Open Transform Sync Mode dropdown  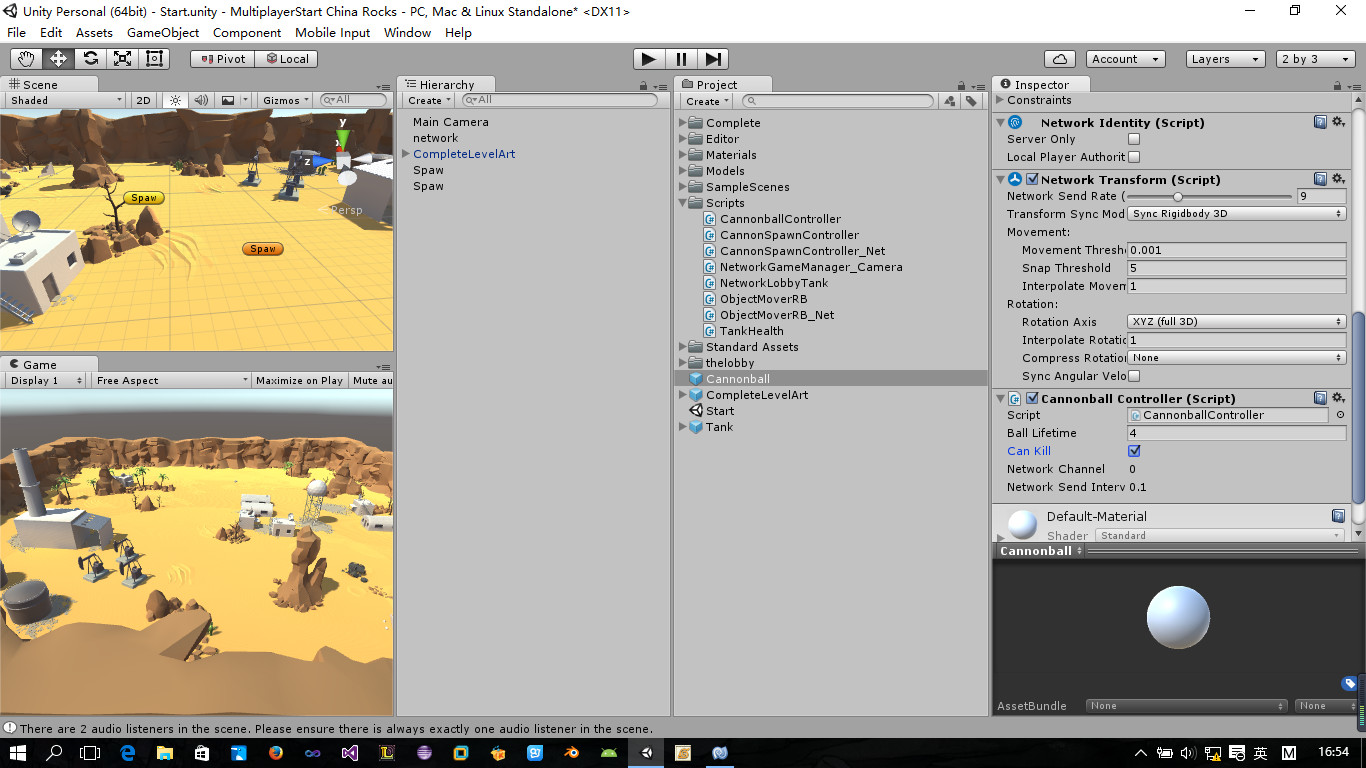tap(1237, 214)
